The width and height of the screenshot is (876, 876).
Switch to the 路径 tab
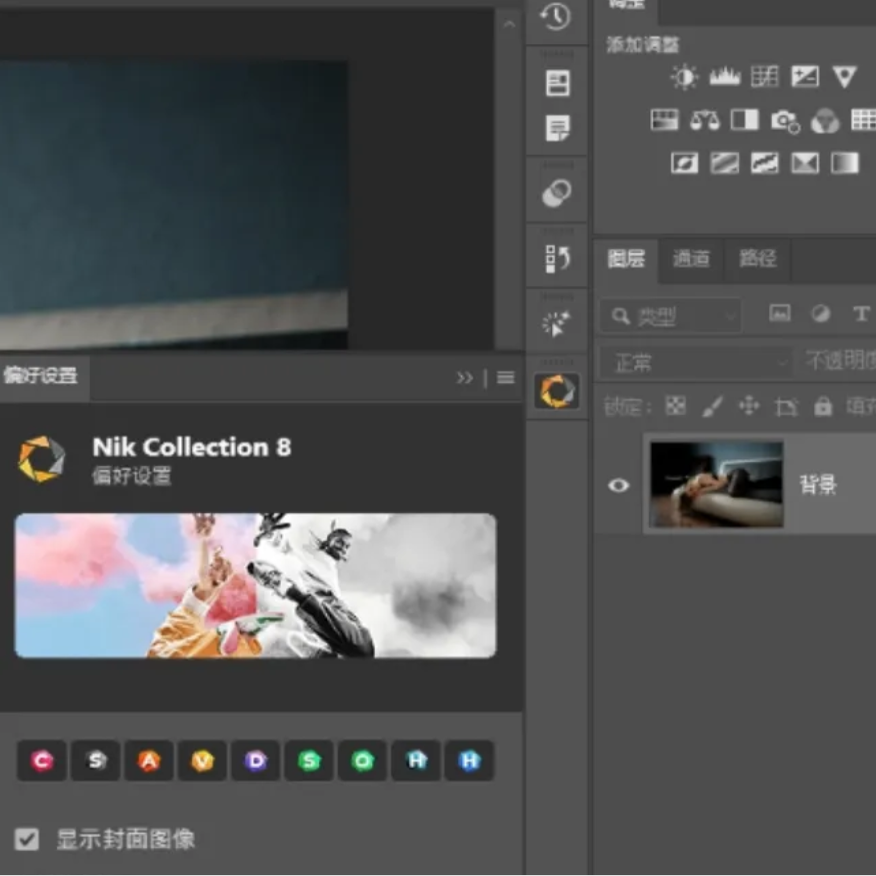point(758,259)
